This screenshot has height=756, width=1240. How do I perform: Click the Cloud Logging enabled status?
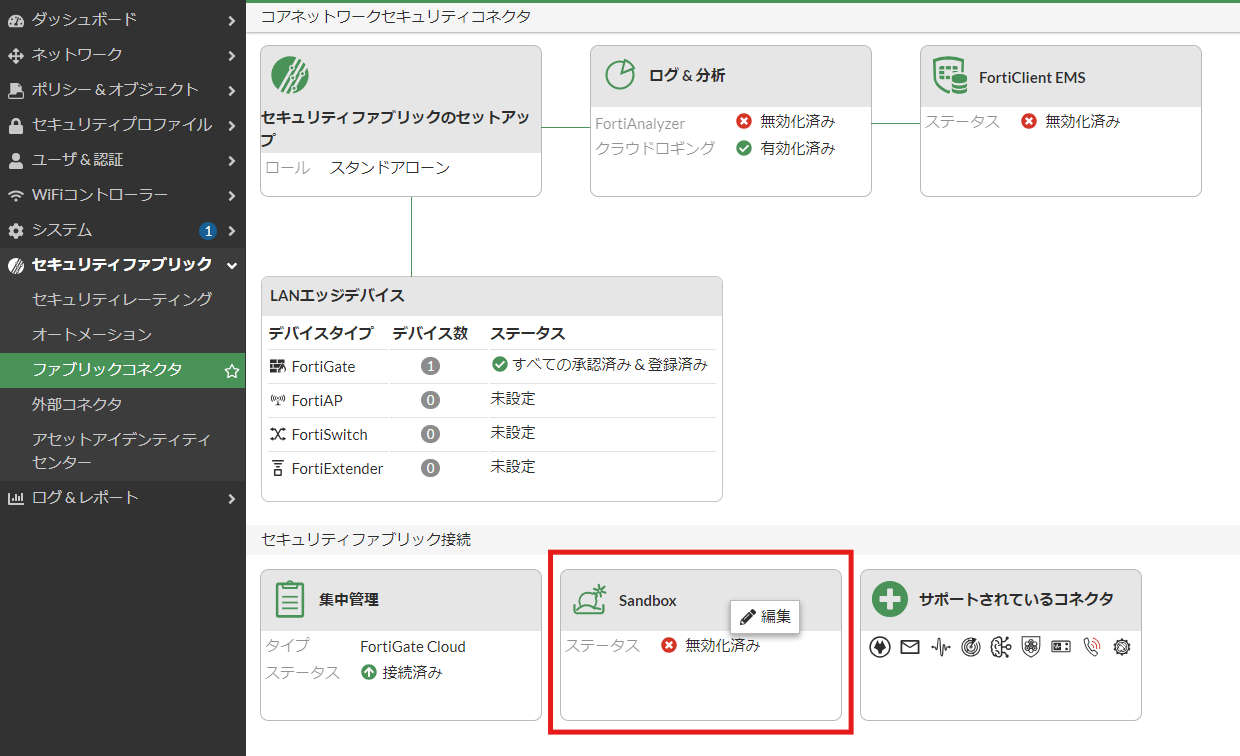tap(786, 149)
